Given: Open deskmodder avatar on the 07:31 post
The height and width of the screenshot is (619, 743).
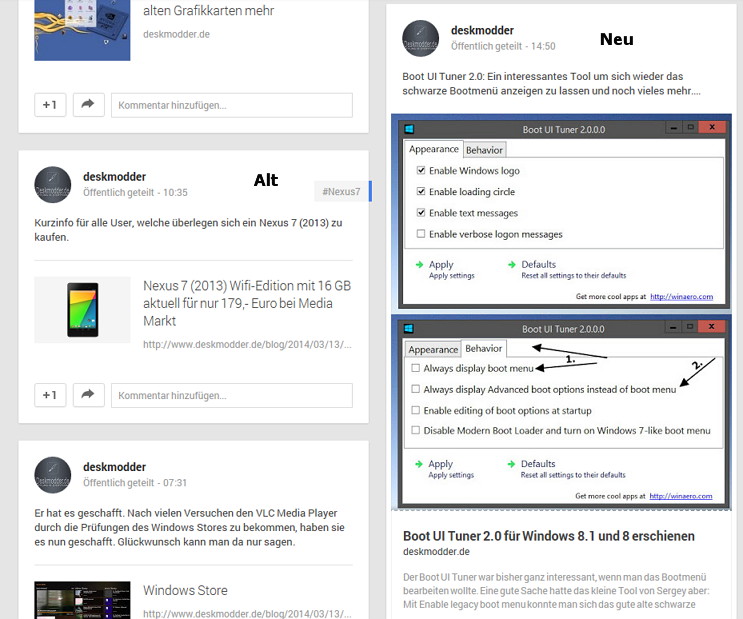Looking at the screenshot, I should pyautogui.click(x=53, y=475).
